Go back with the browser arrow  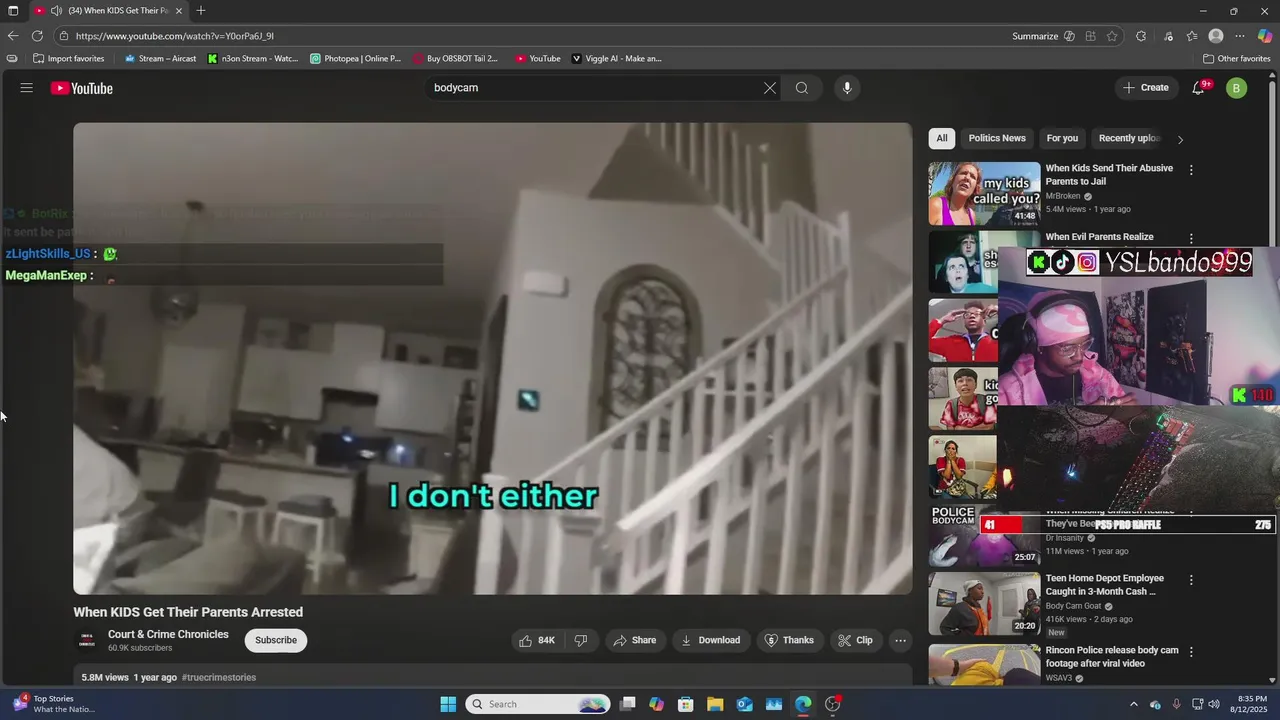pos(13,36)
